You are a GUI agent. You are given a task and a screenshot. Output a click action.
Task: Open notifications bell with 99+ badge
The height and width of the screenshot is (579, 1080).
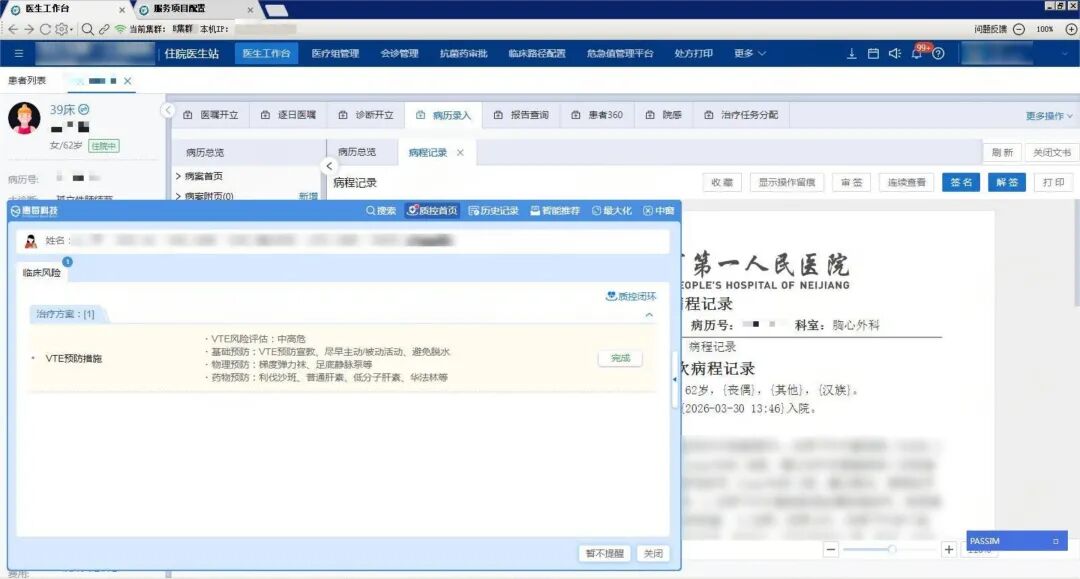click(x=917, y=54)
